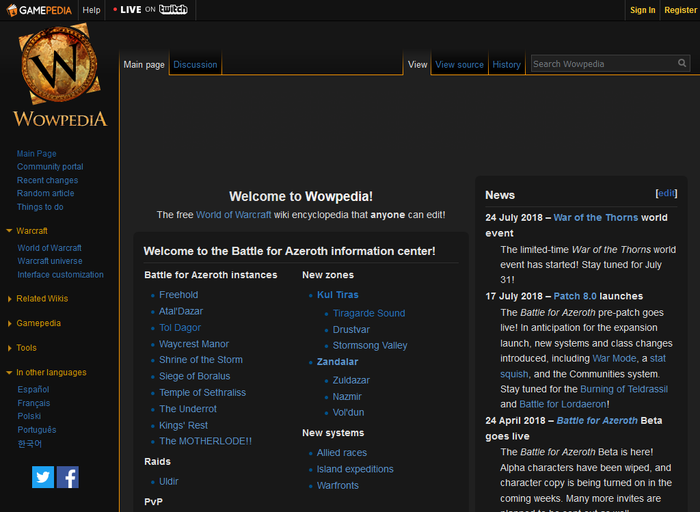Click the Sign In link
700x512 pixels.
642,10
